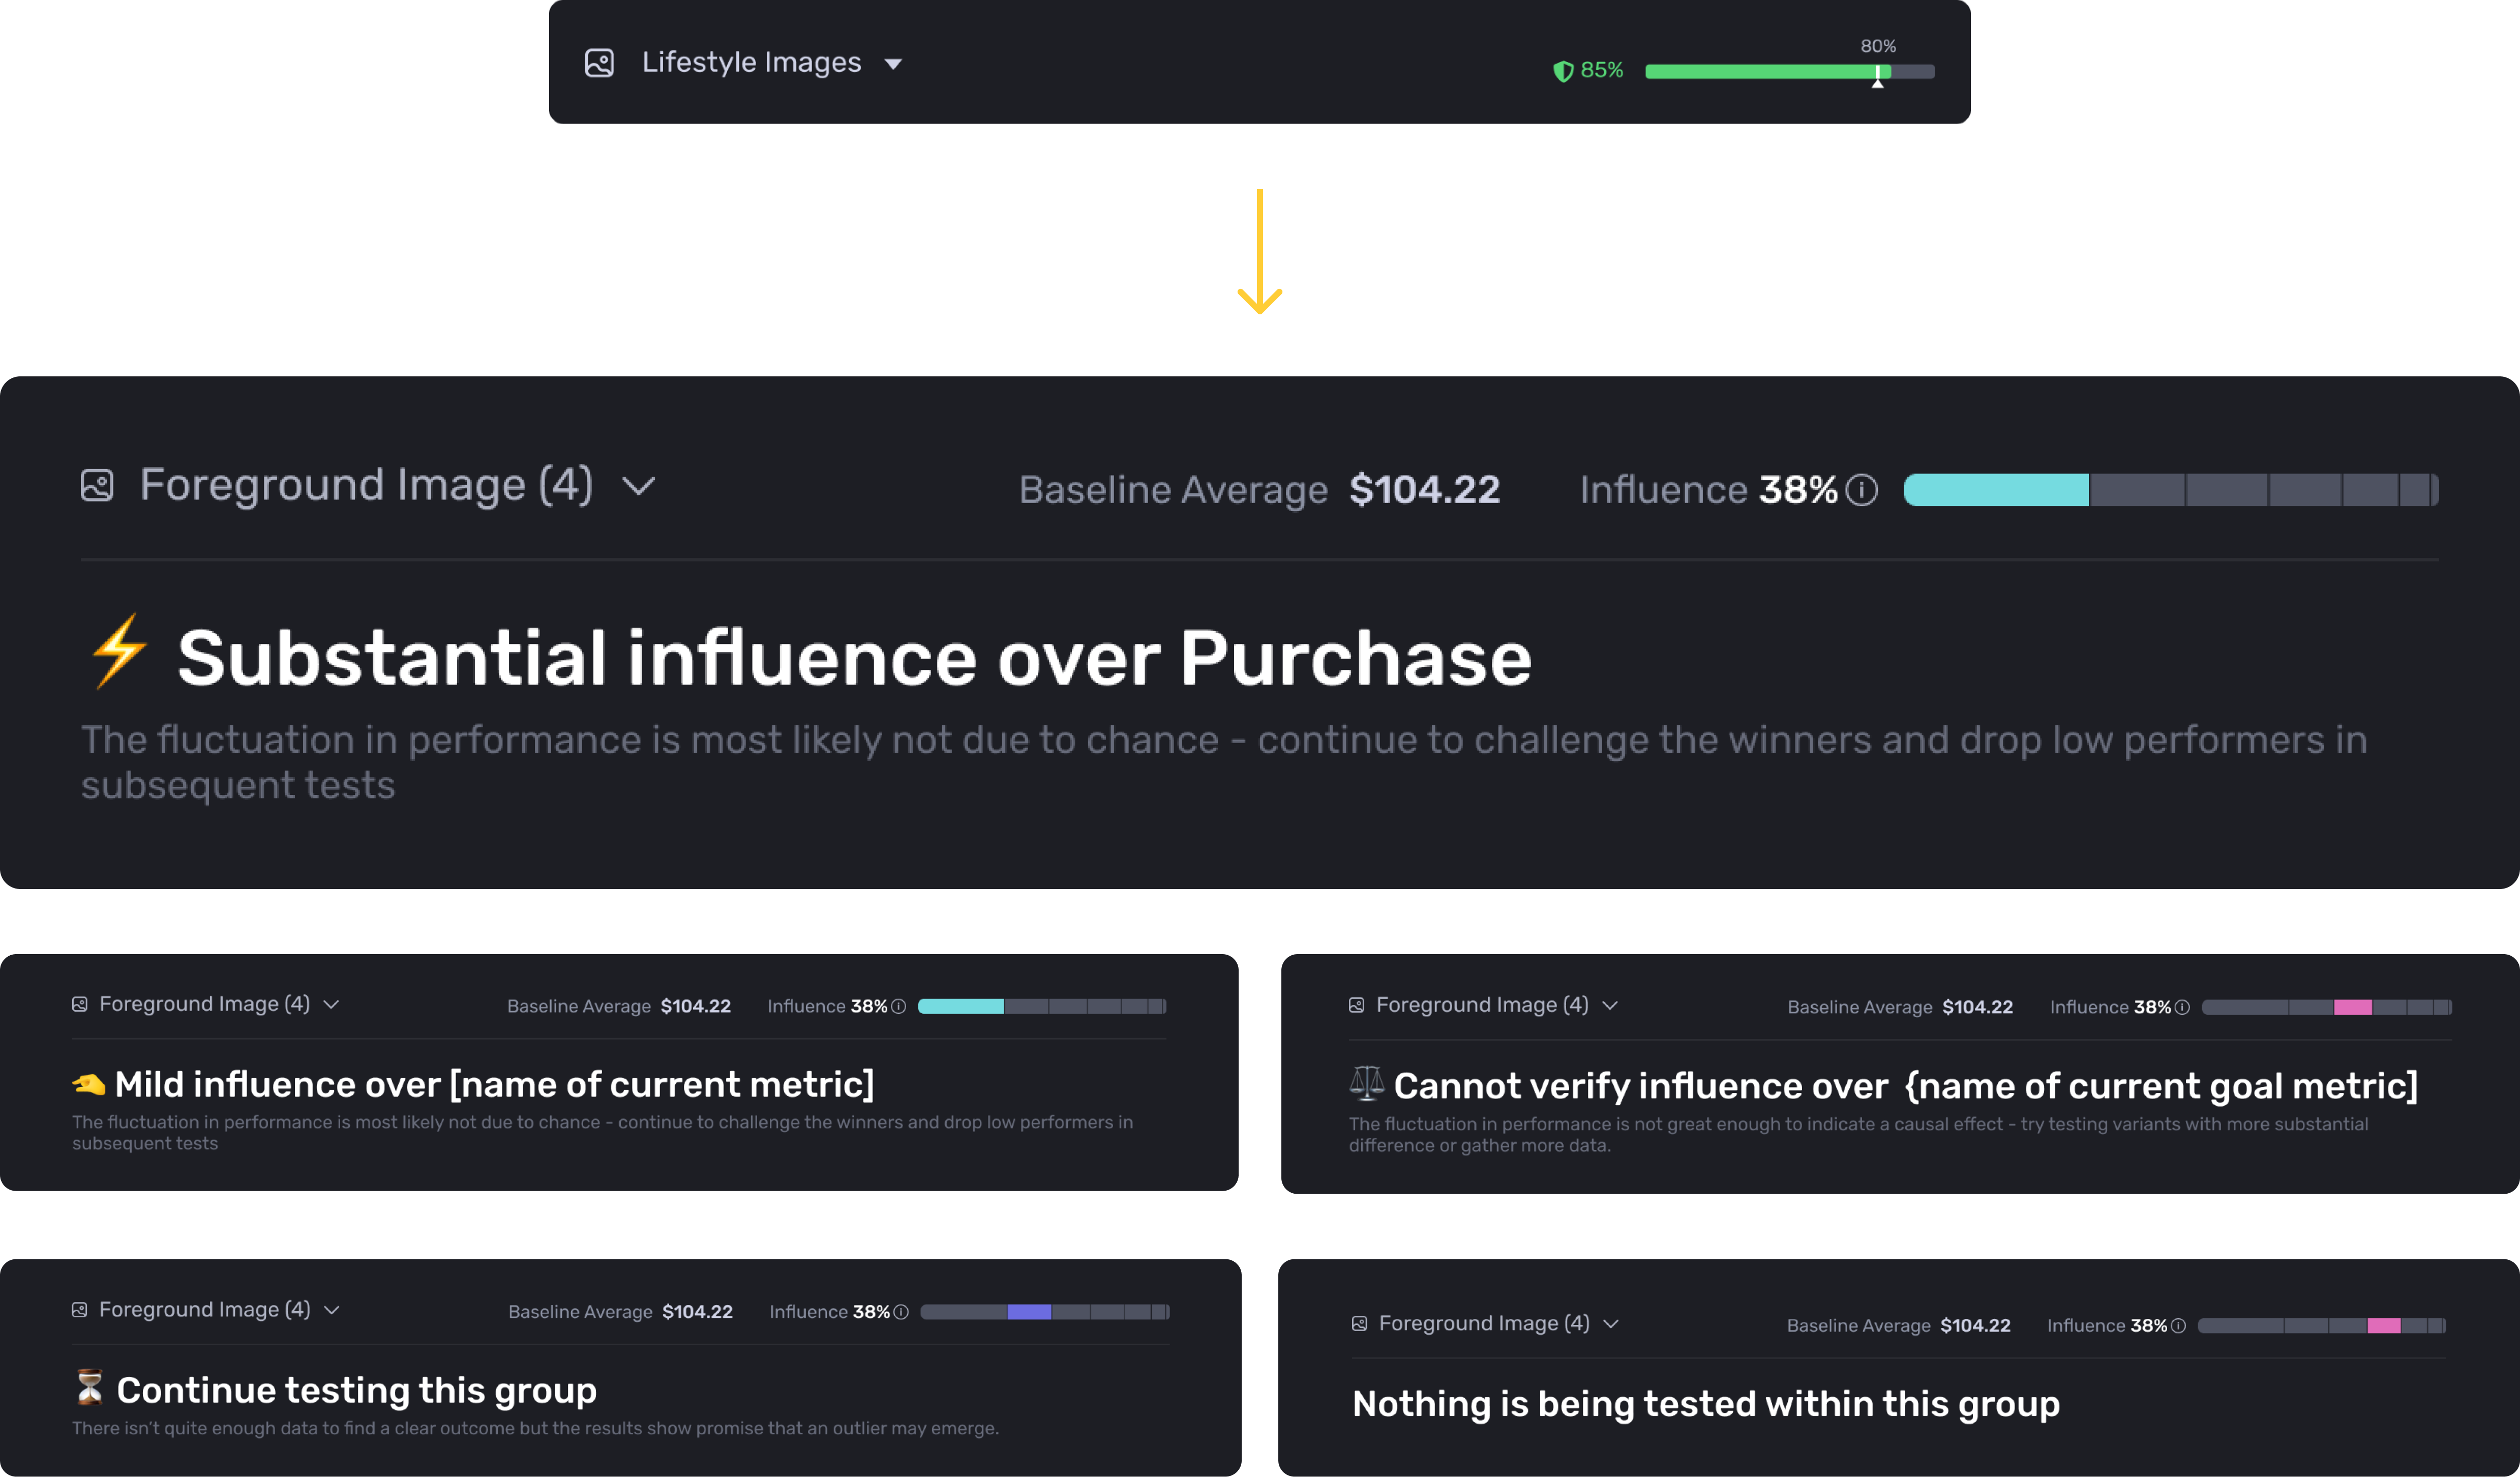Click info icon next to large Influence 38%
Screen dimensions: 2520x1477
point(1861,490)
